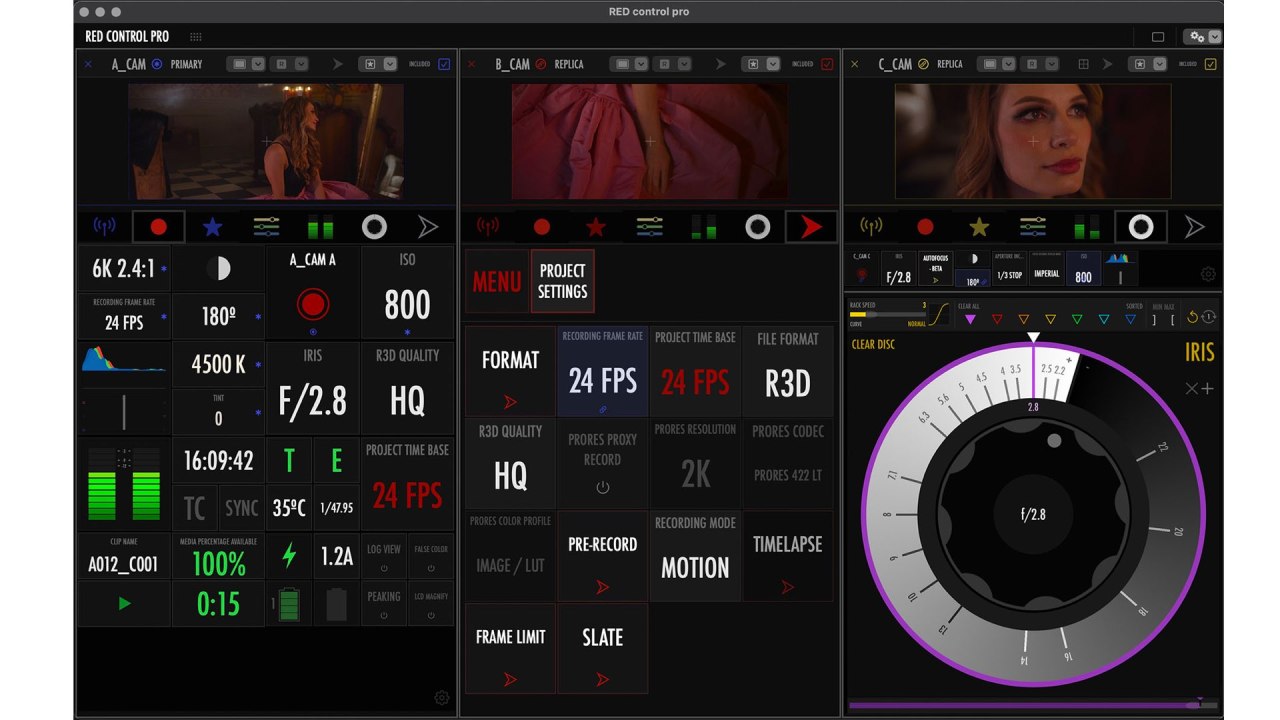Image resolution: width=1280 pixels, height=720 pixels.
Task: Open A_CAM lens ring tab
Action: [374, 227]
